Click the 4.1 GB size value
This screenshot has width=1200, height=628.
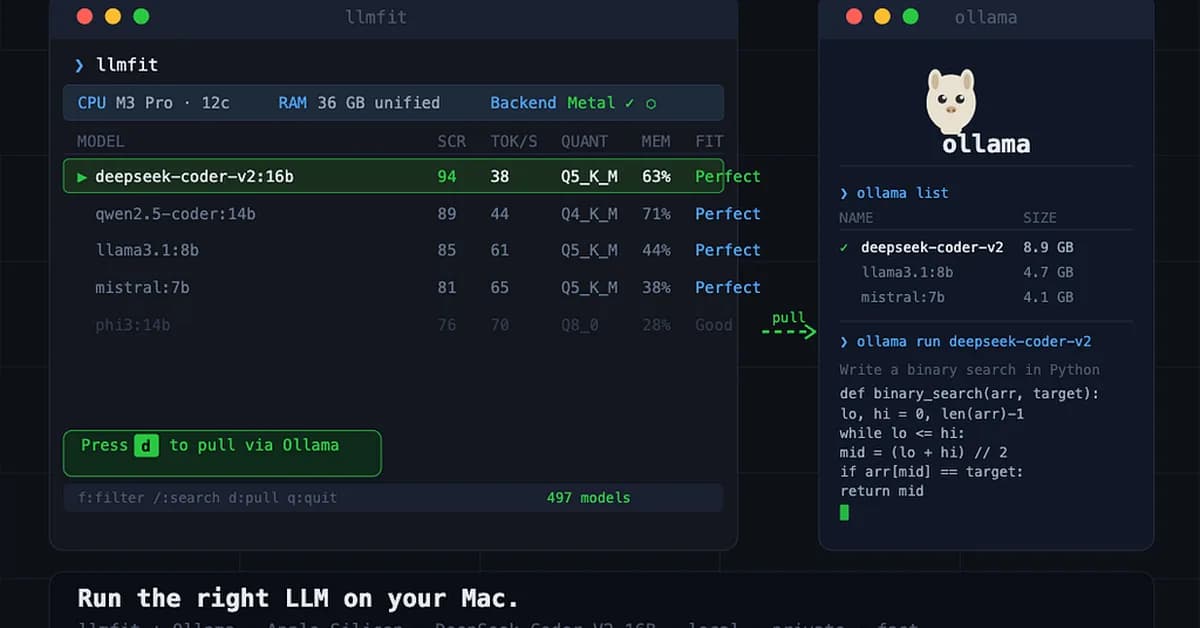coord(1048,297)
